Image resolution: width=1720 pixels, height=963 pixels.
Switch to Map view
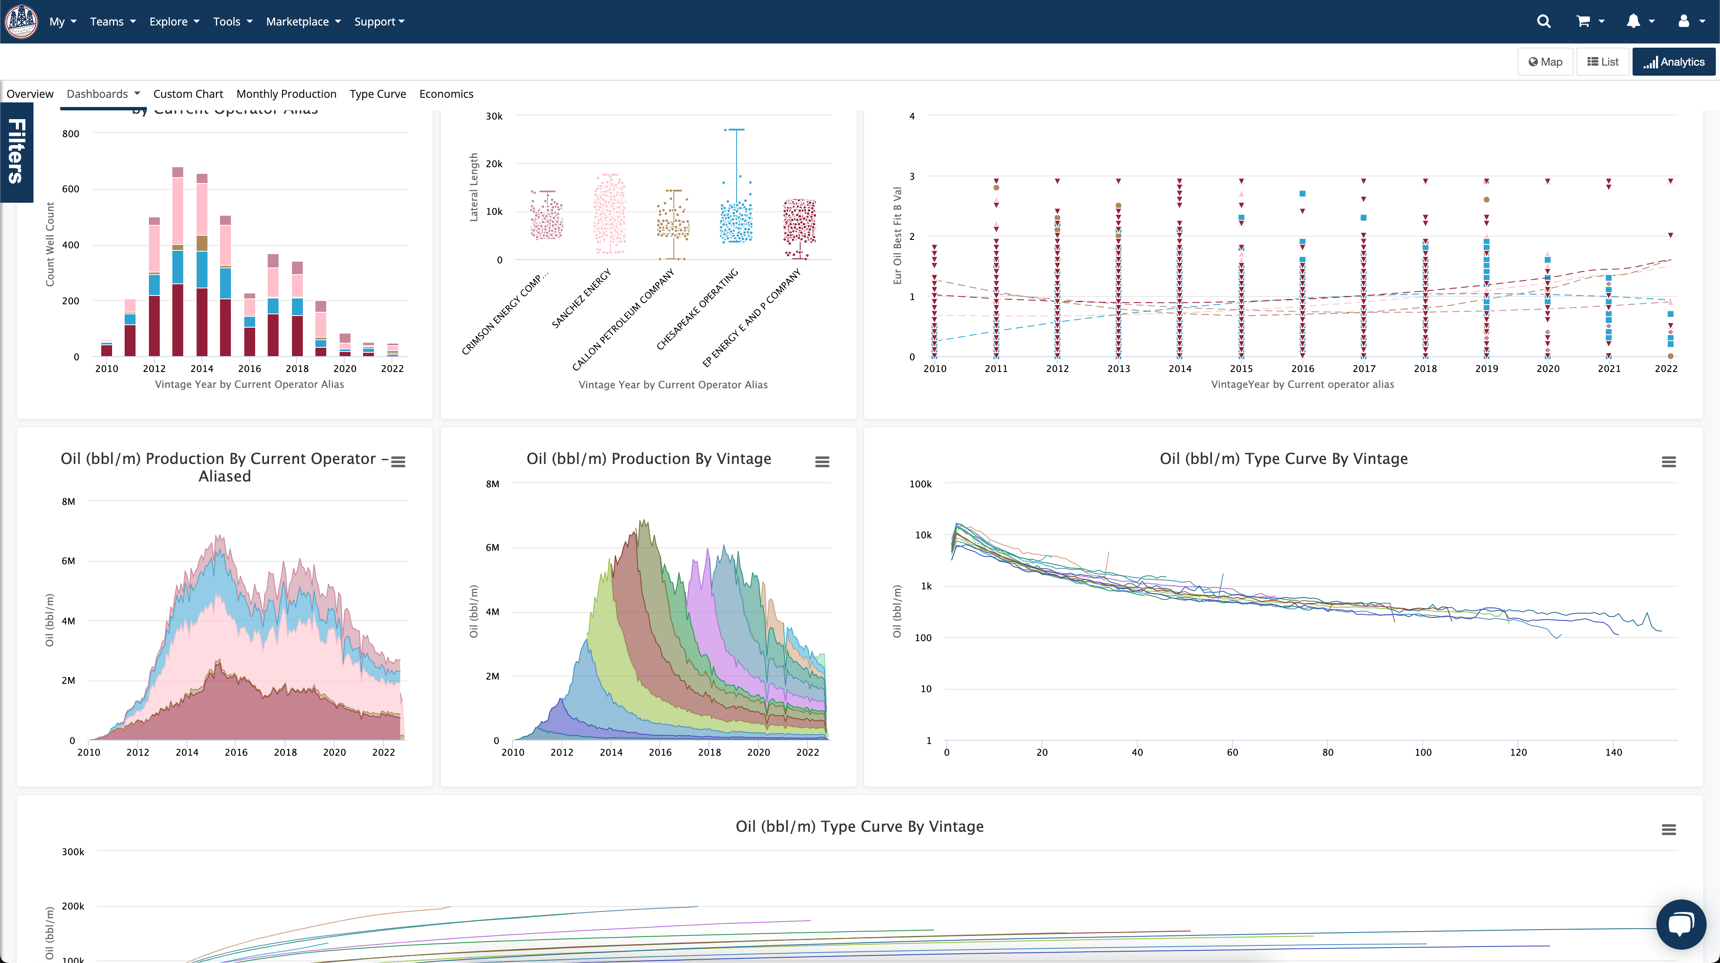[x=1545, y=62]
